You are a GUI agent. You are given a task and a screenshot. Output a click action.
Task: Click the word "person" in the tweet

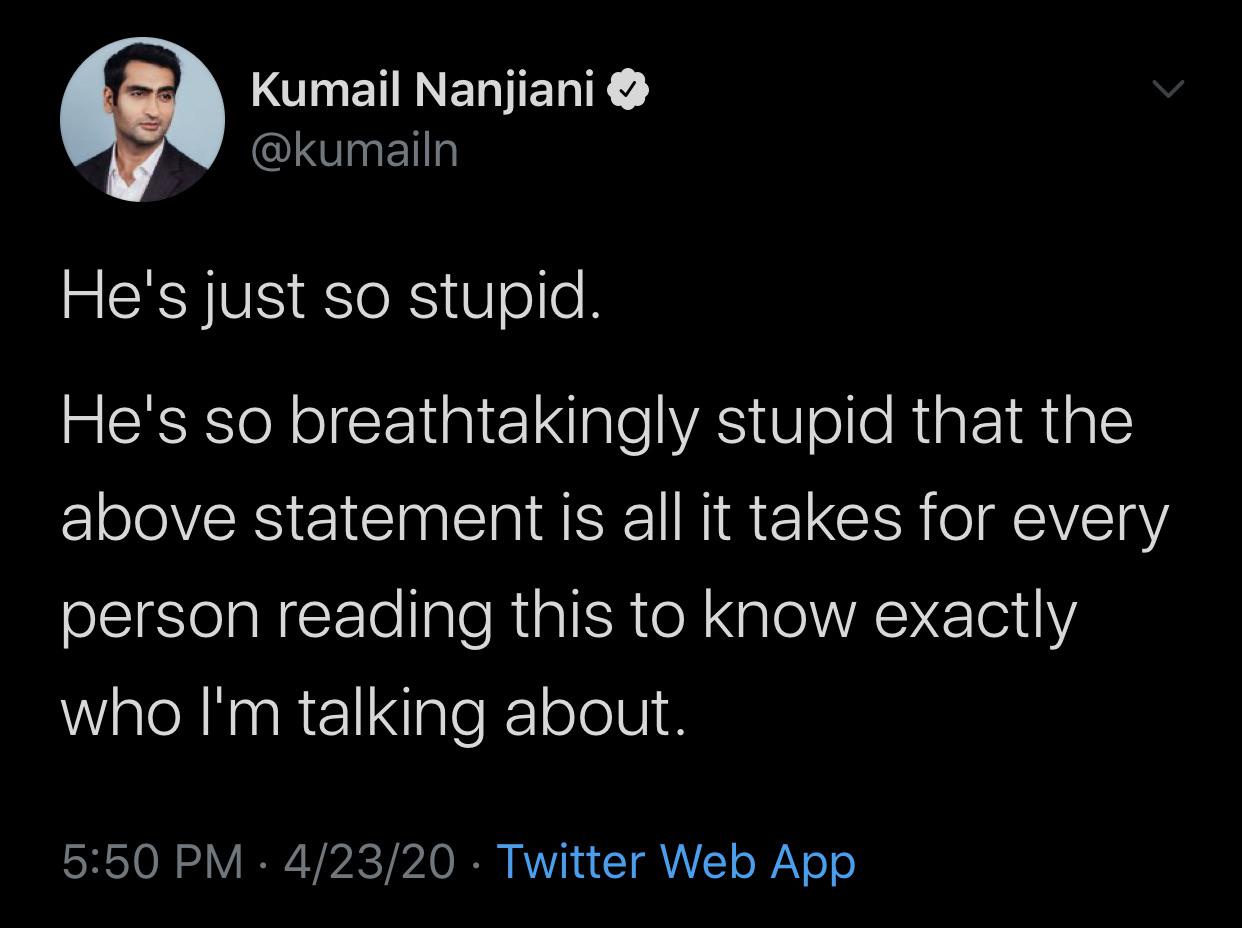160,617
